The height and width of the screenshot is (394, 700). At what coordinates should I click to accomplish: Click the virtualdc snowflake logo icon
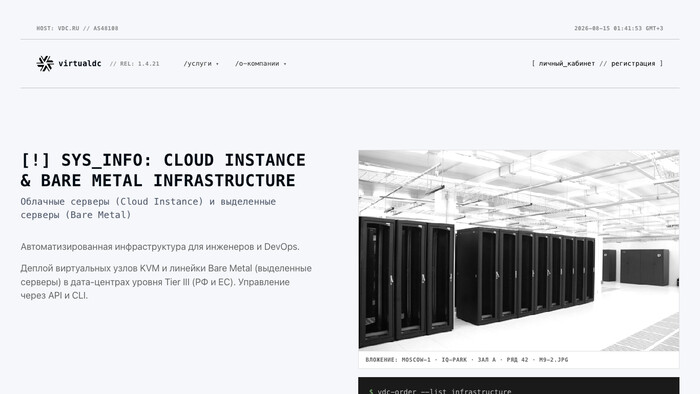click(45, 64)
